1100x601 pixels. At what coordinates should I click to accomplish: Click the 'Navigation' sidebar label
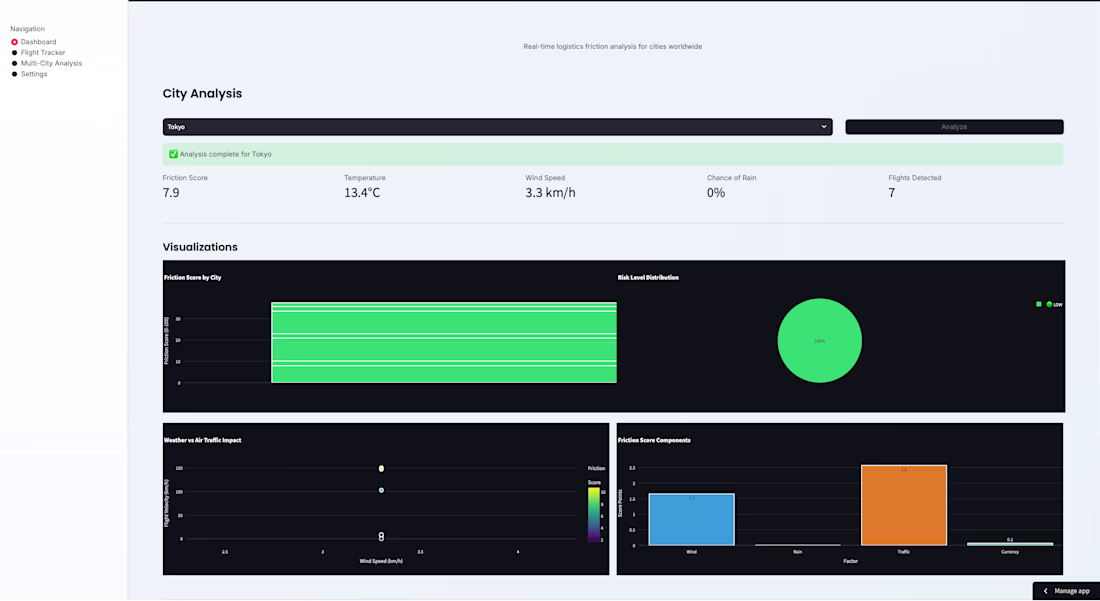point(27,29)
